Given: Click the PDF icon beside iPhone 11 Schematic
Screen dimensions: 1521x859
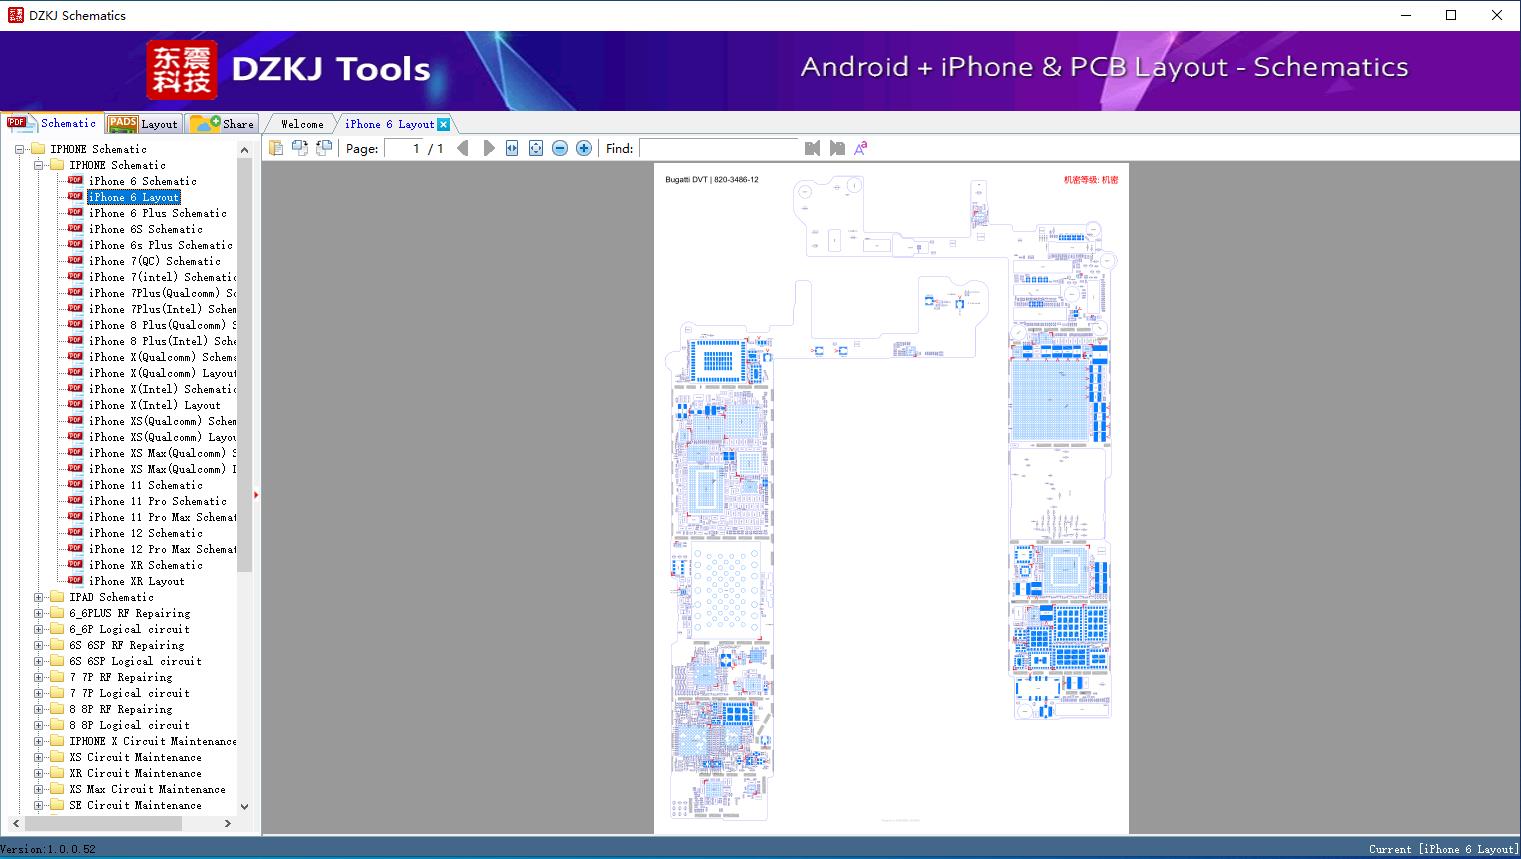Looking at the screenshot, I should 75,485.
